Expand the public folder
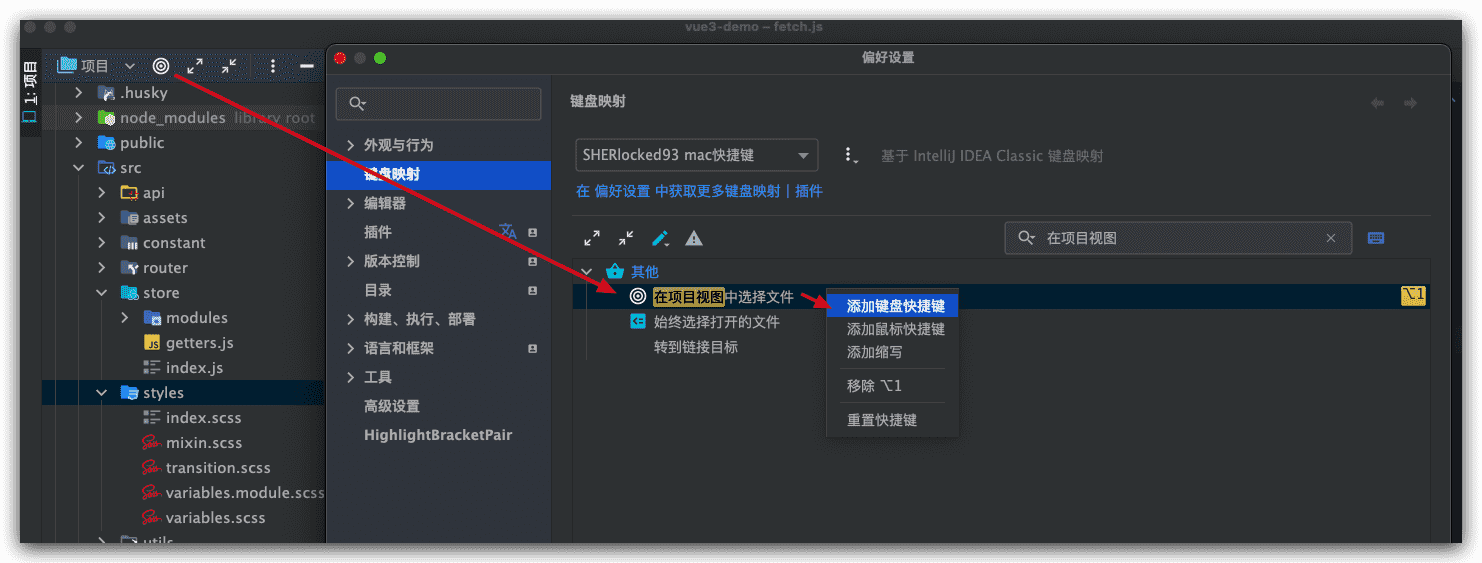This screenshot has width=1482, height=563. click(x=78, y=143)
